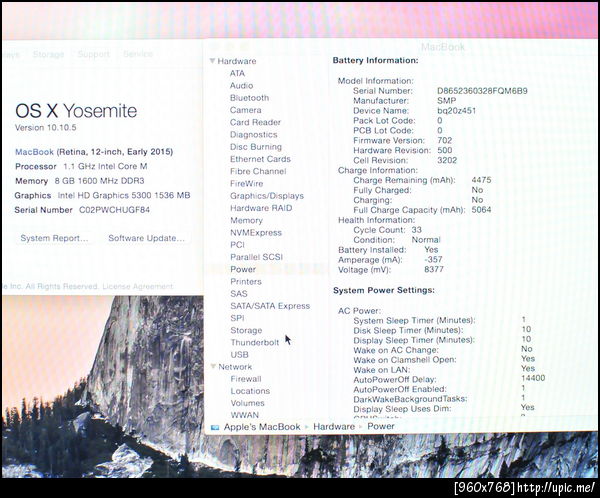600x498 pixels.
Task: Select USB in the Hardware list
Action: [x=240, y=354]
